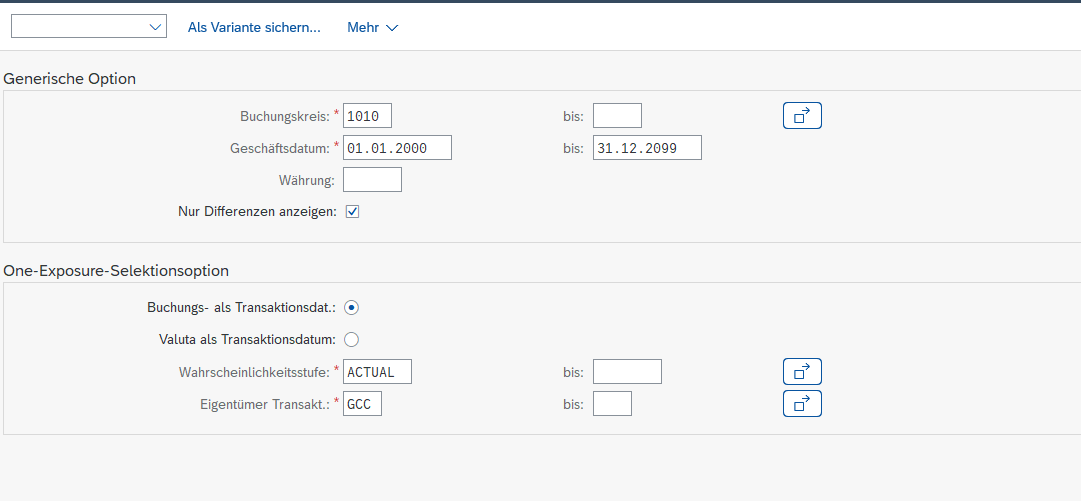The width and height of the screenshot is (1081, 501).
Task: Open multiple selection for Eigentümer Transakt.
Action: tap(802, 404)
